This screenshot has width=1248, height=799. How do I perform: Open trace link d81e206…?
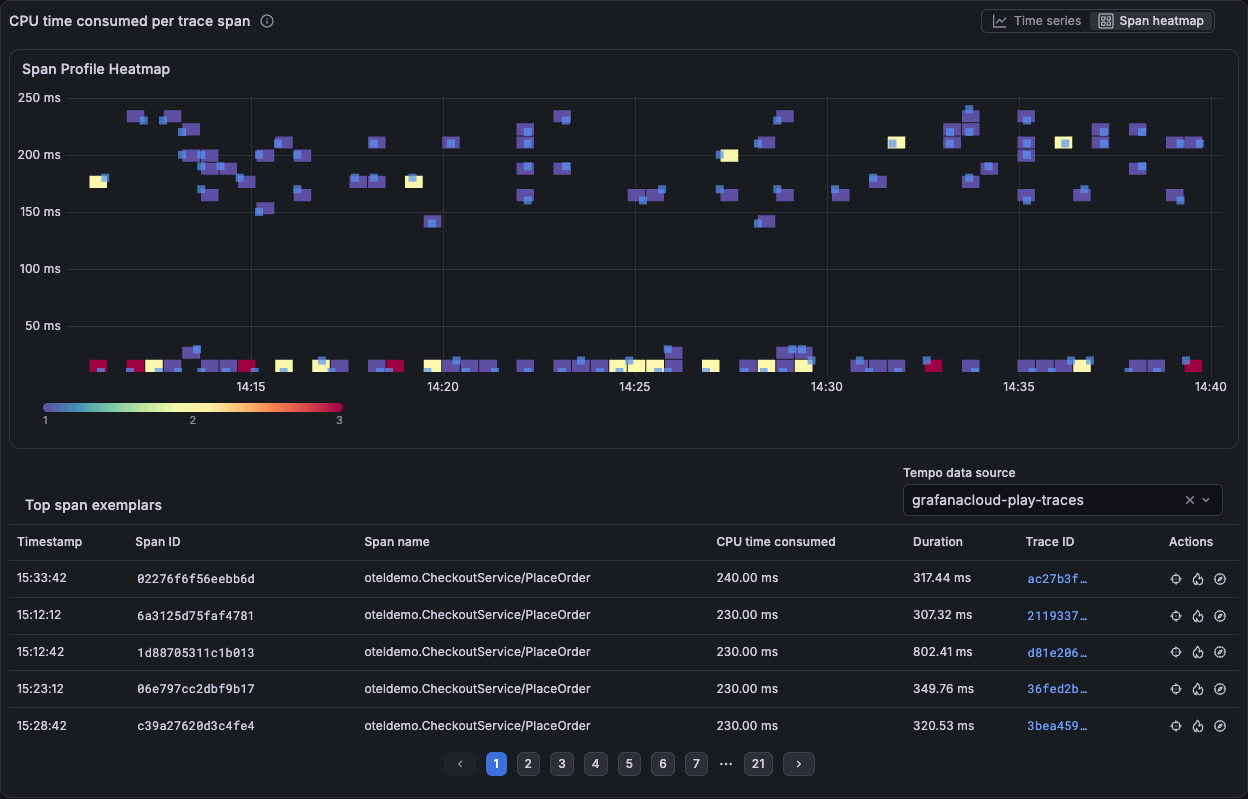[1057, 652]
